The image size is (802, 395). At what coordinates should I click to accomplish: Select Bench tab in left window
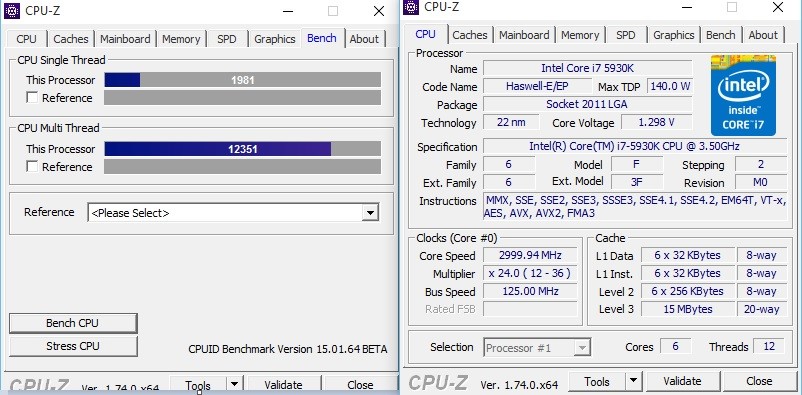pyautogui.click(x=322, y=38)
